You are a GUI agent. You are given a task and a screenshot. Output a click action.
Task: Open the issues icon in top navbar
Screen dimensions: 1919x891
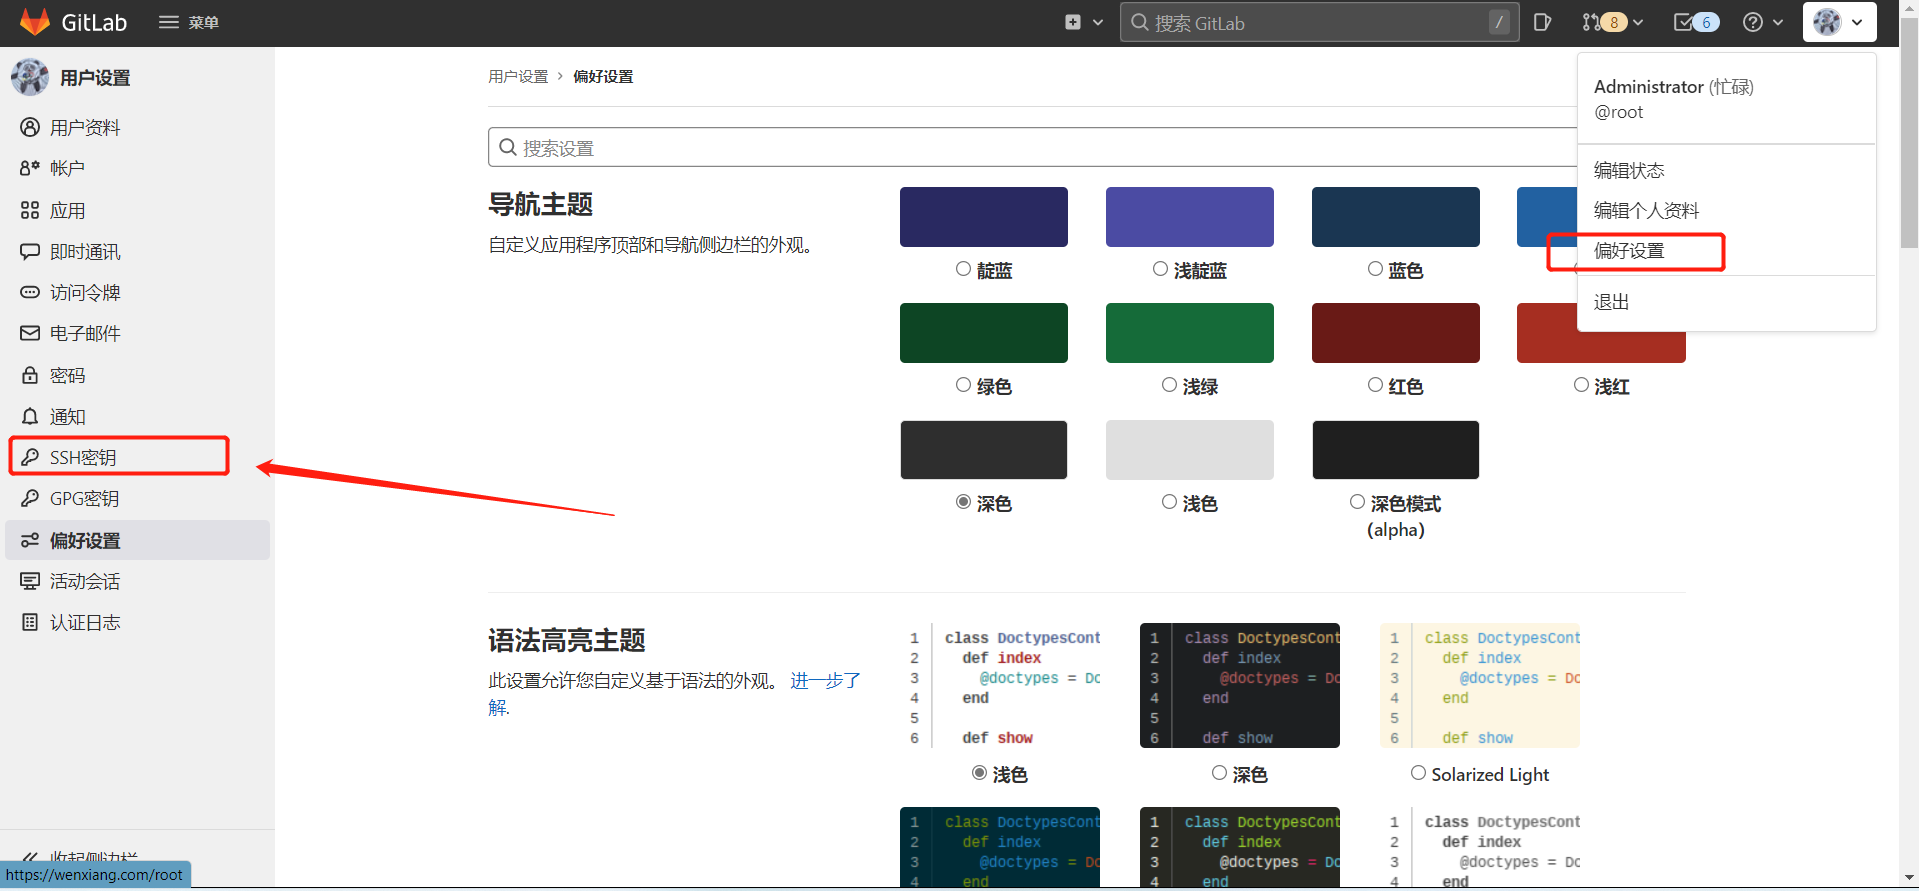point(1542,22)
